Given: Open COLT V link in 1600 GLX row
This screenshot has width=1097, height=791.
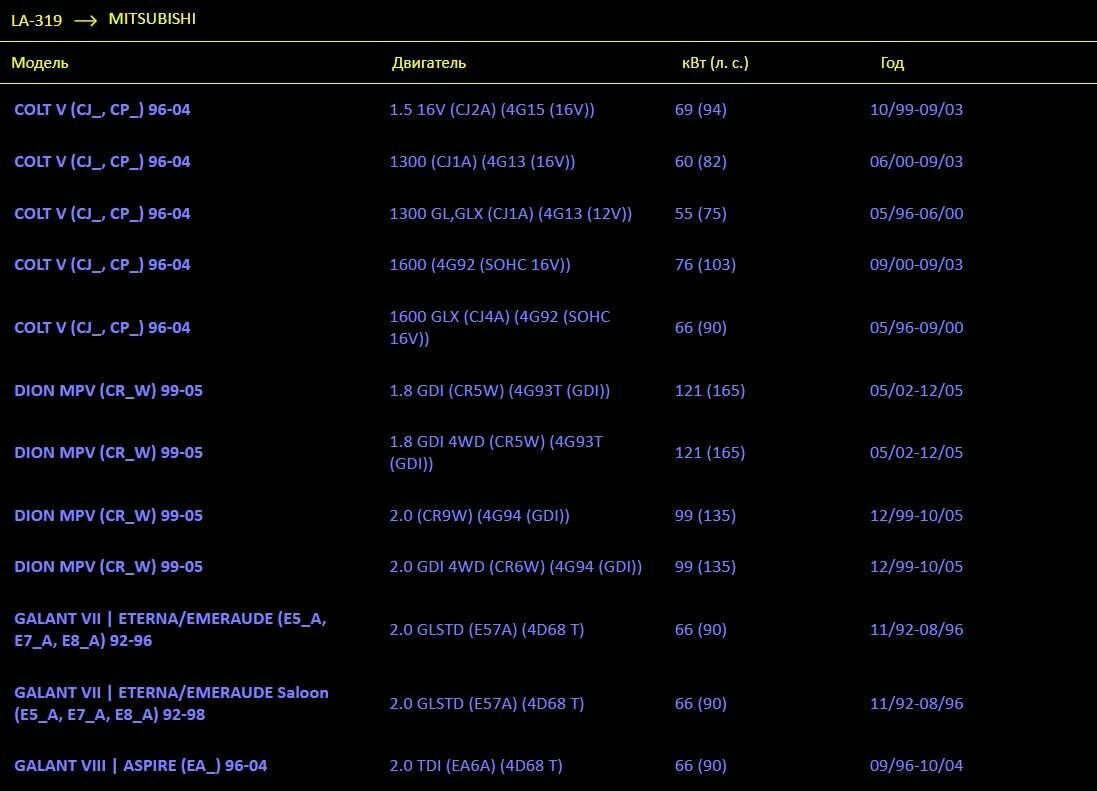Looking at the screenshot, I should (x=102, y=327).
